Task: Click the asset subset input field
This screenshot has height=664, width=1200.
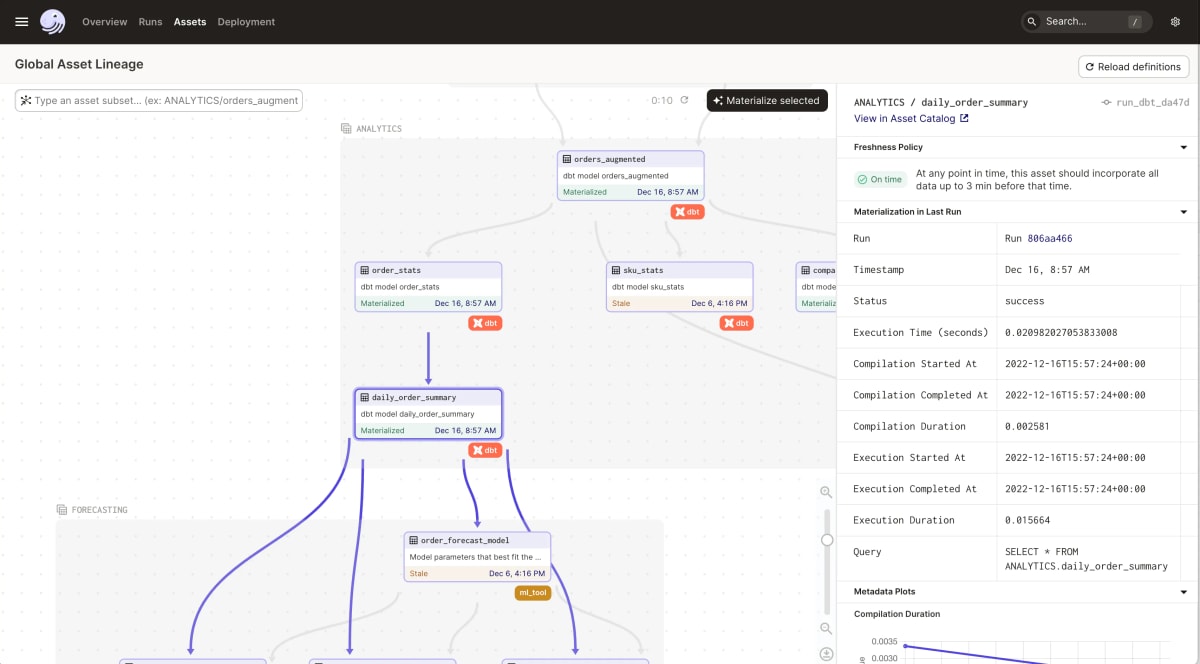Action: (158, 100)
